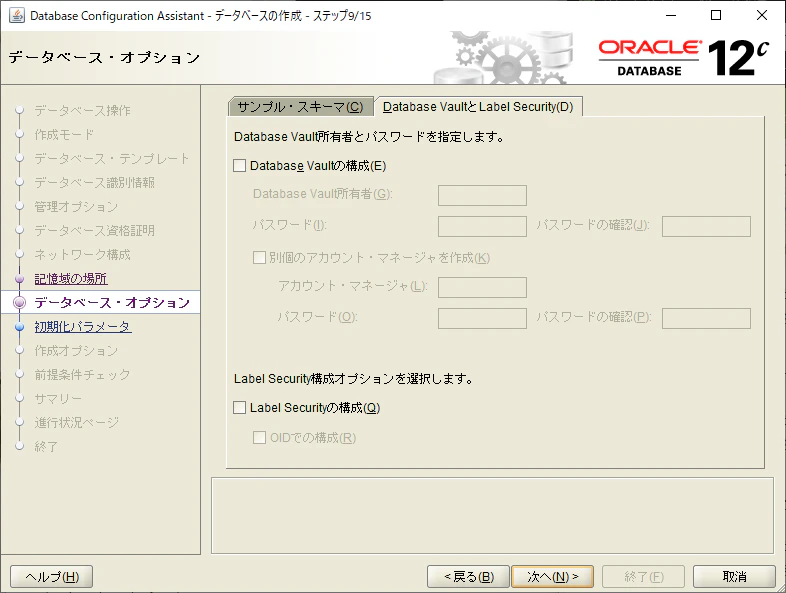The height and width of the screenshot is (593, 786).
Task: Click the パスワード(O) input field
Action: pos(482,319)
